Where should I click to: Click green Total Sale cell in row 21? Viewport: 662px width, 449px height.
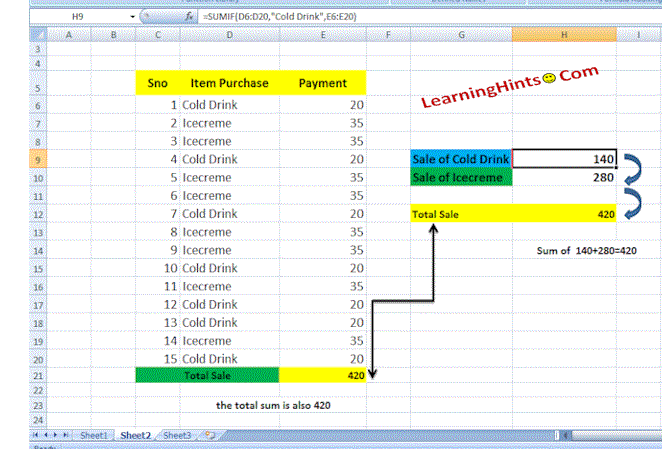click(x=207, y=375)
